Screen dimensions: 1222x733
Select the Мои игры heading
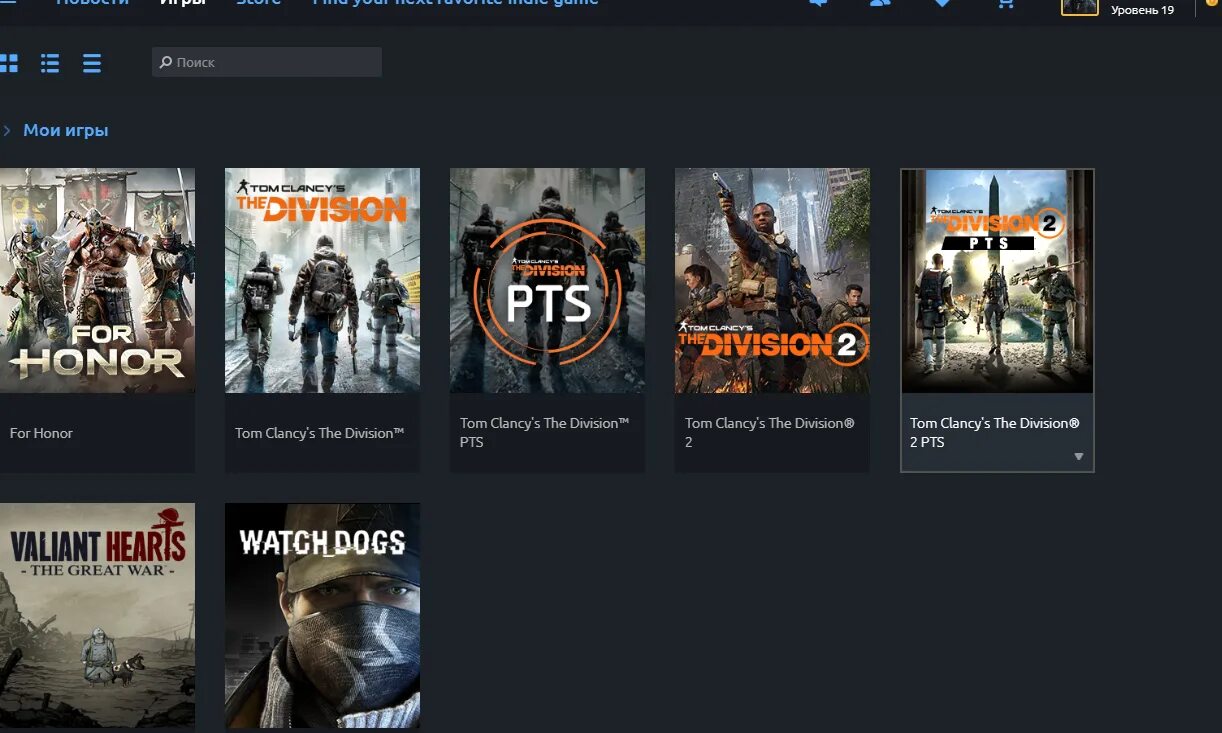[x=66, y=130]
